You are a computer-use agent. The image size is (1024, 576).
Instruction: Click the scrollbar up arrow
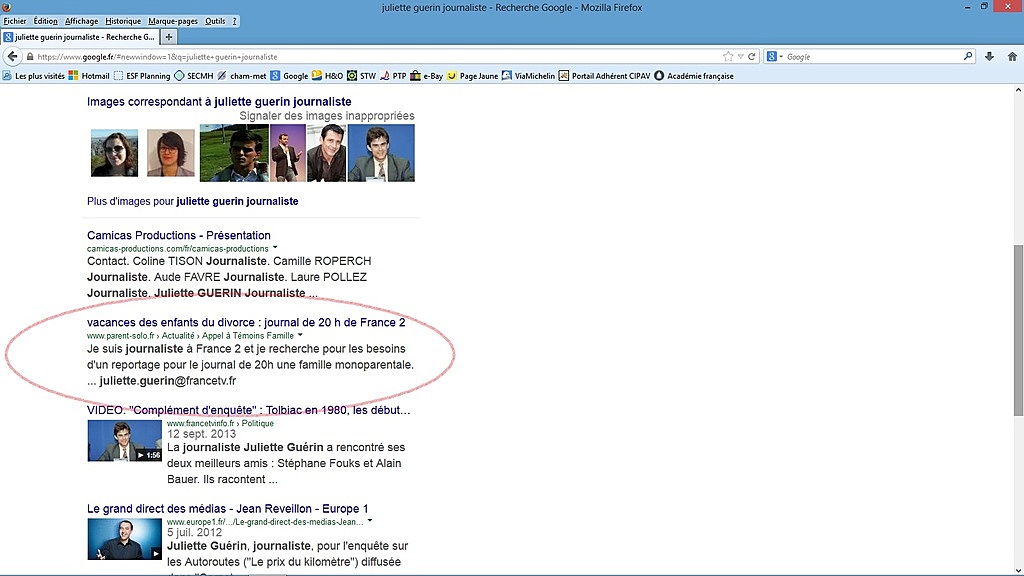tap(1018, 90)
